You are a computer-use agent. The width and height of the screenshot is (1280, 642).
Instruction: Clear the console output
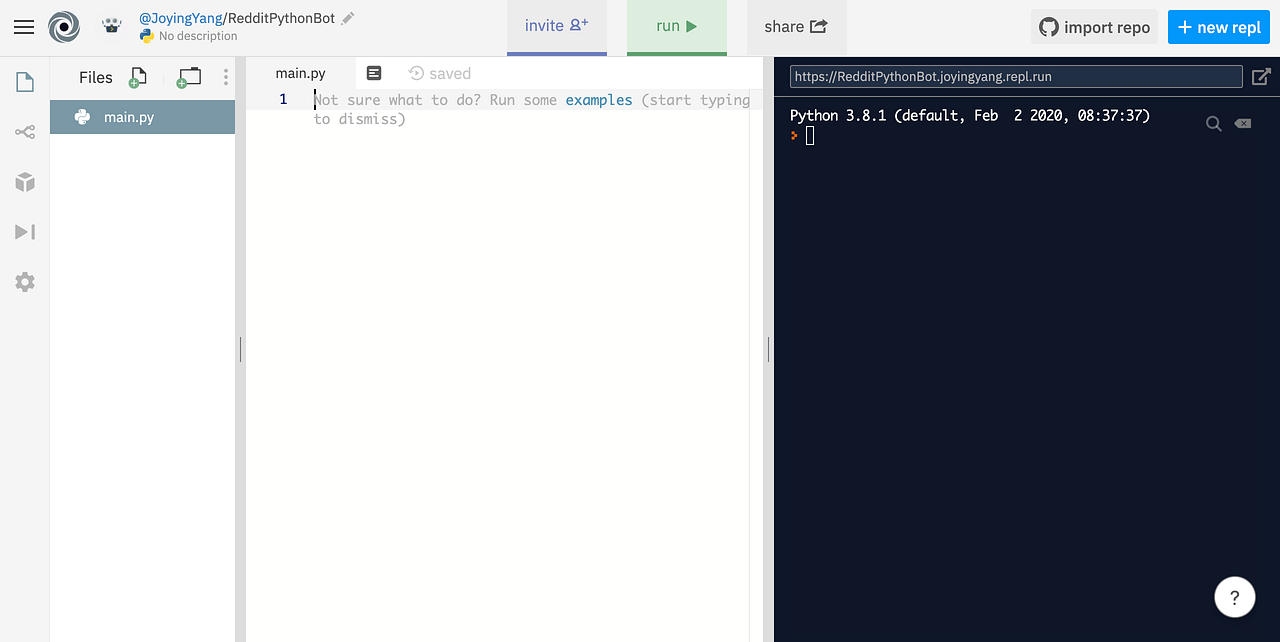click(1243, 123)
